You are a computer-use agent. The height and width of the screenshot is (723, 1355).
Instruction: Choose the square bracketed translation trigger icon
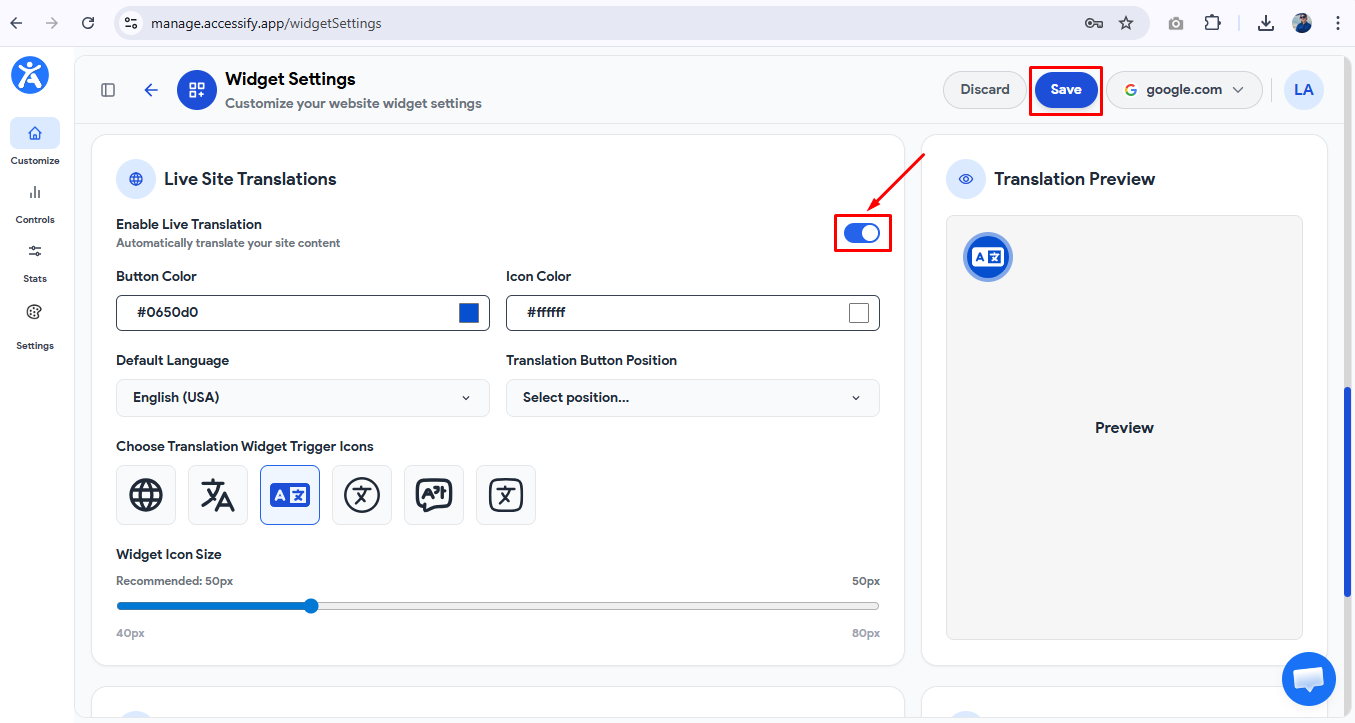pyautogui.click(x=505, y=494)
